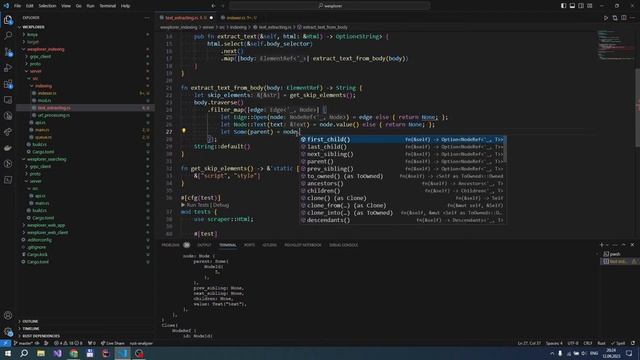Click the Run file play icon in the editor toolbar
This screenshot has height=360, width=640.
tap(606, 18)
